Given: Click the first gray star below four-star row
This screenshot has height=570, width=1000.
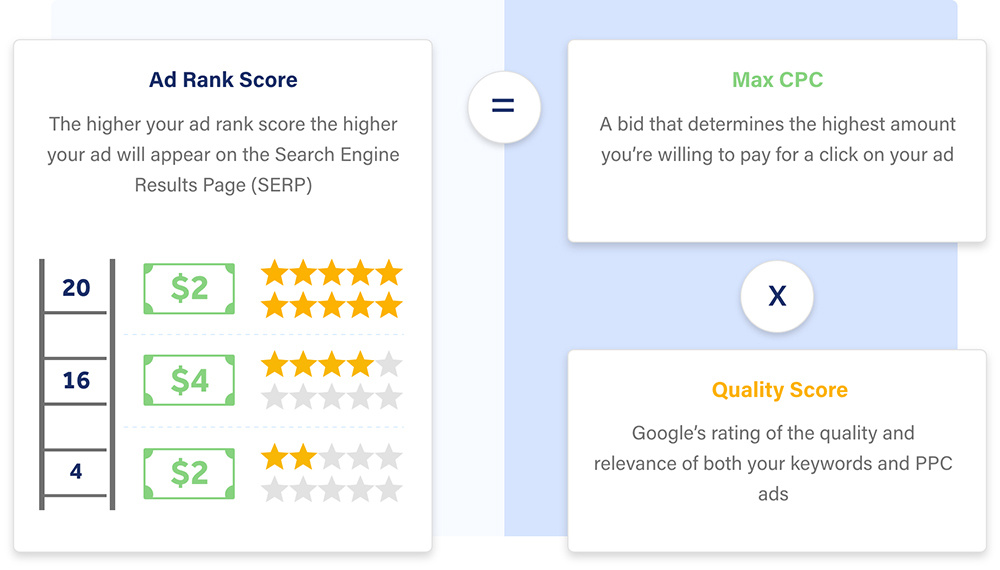Looking at the screenshot, I should (x=274, y=397).
